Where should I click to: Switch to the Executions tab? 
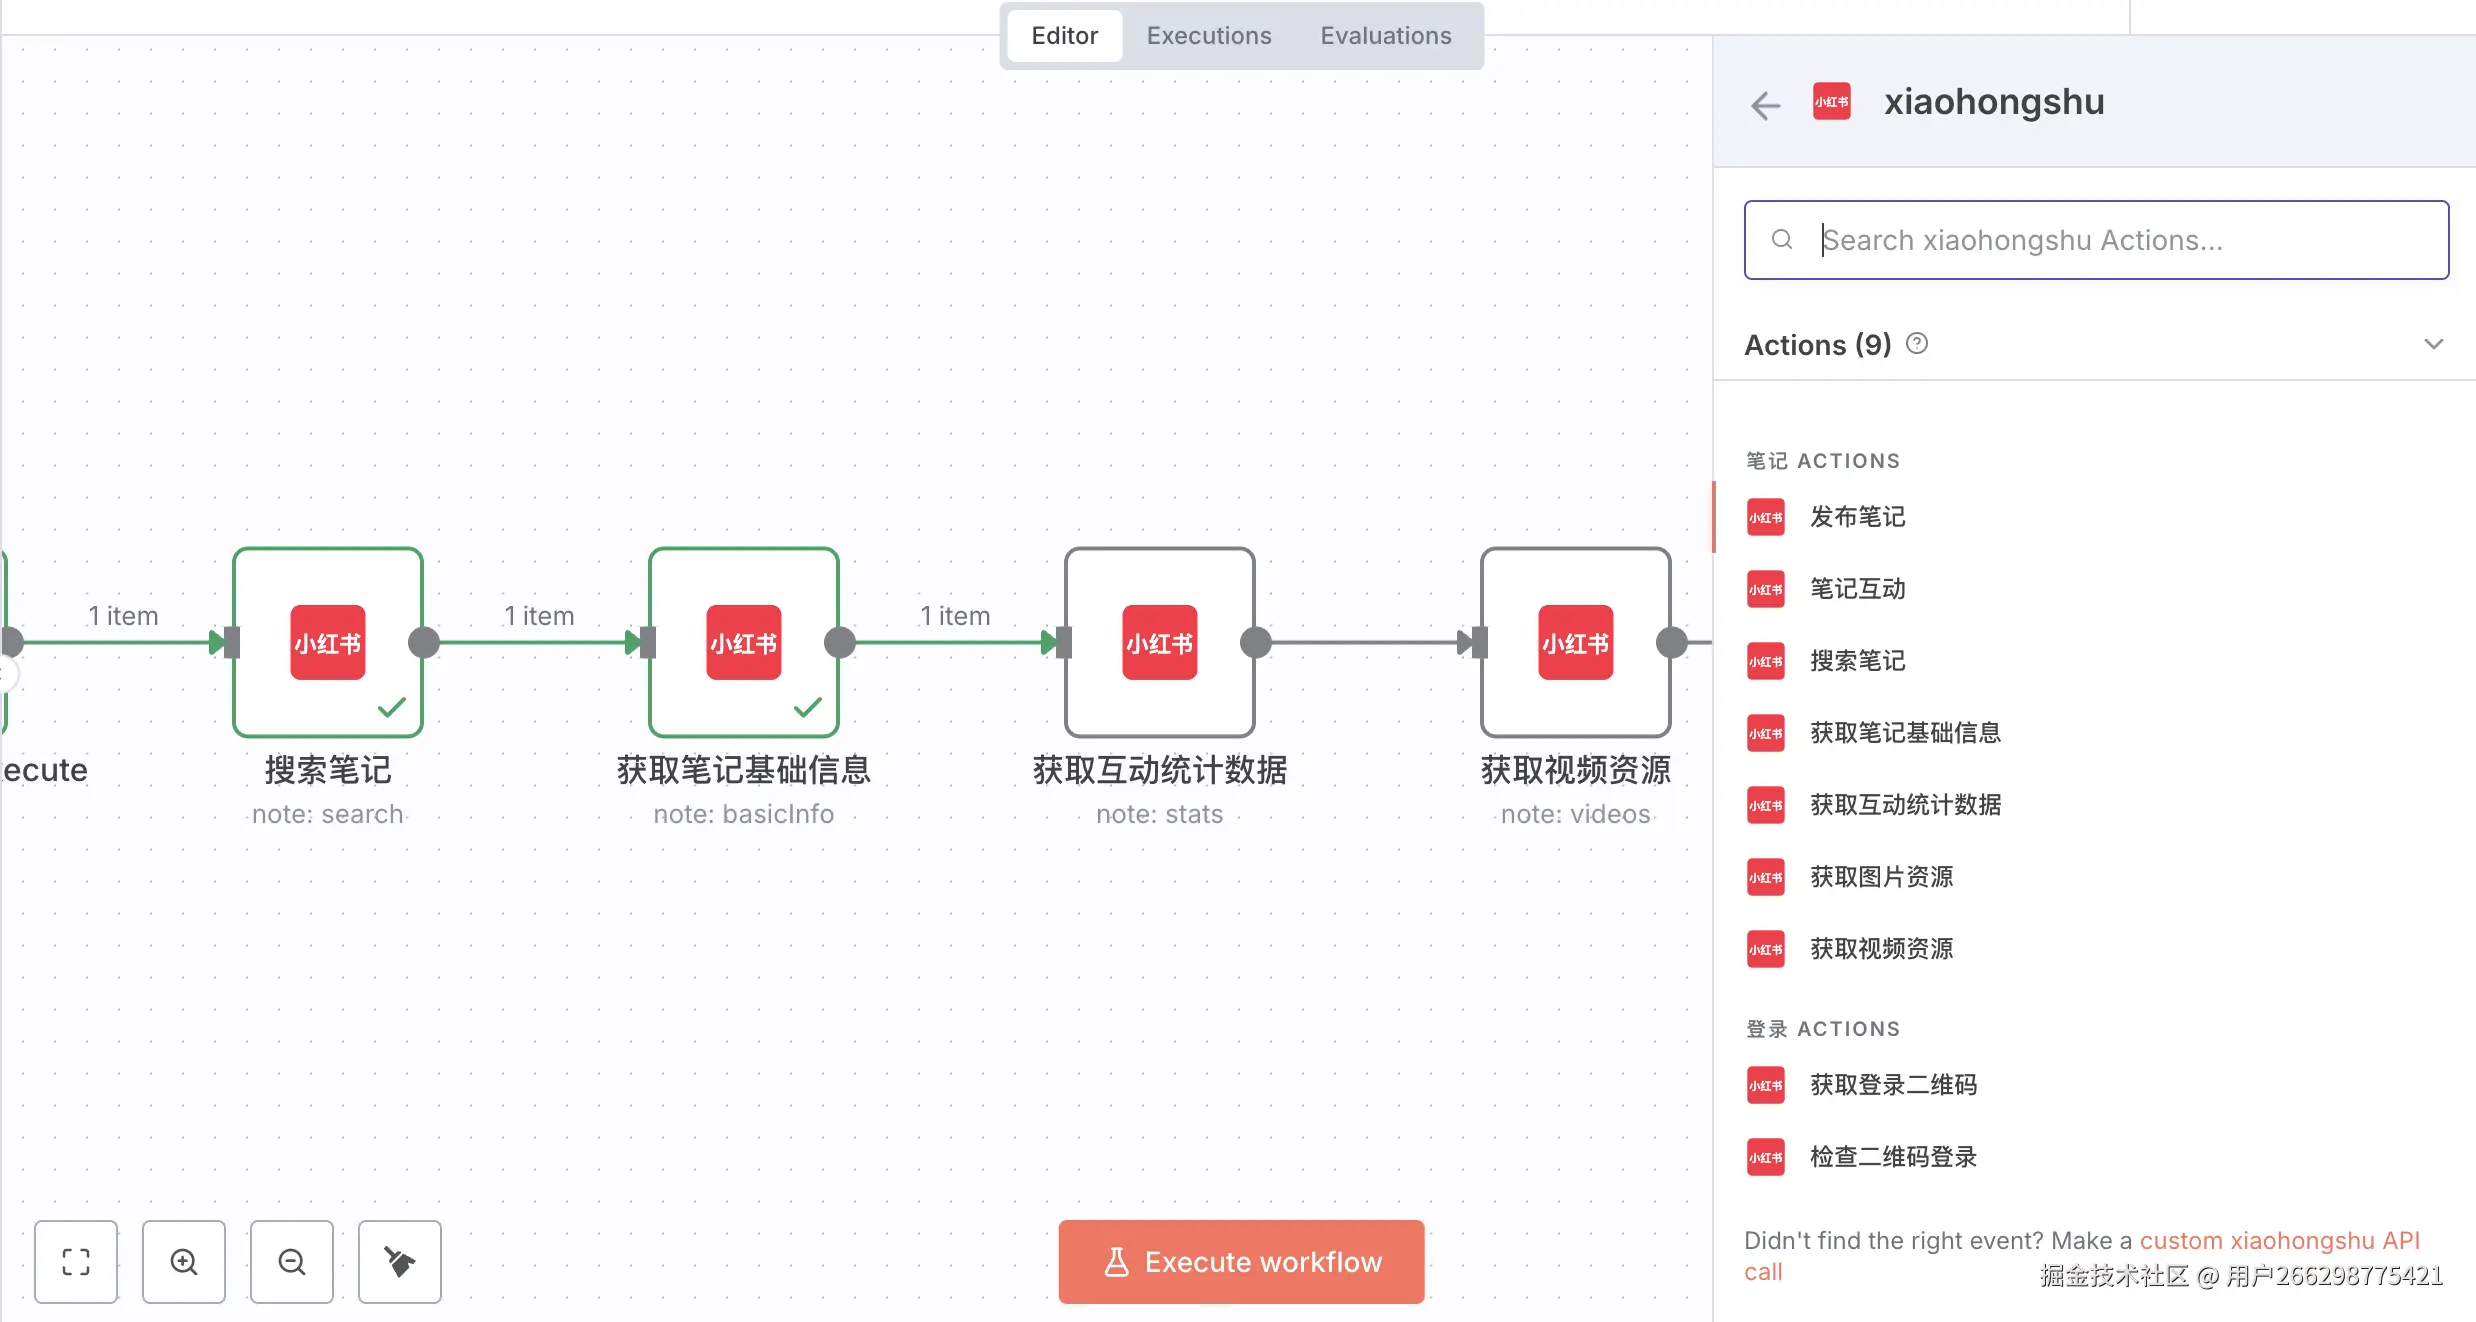coord(1208,36)
